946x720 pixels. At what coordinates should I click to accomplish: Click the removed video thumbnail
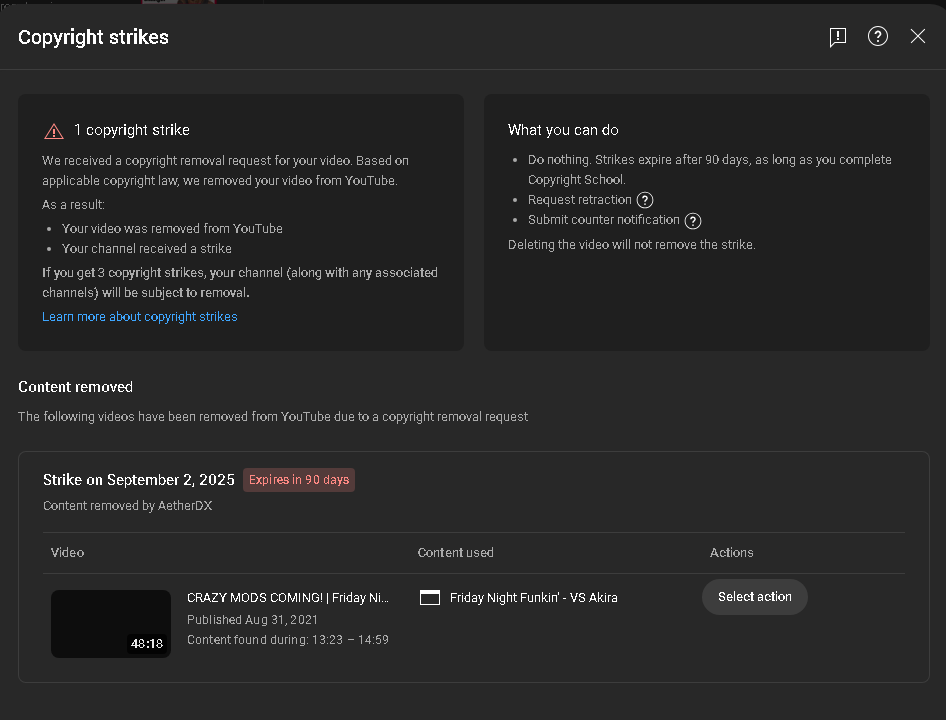click(x=110, y=623)
